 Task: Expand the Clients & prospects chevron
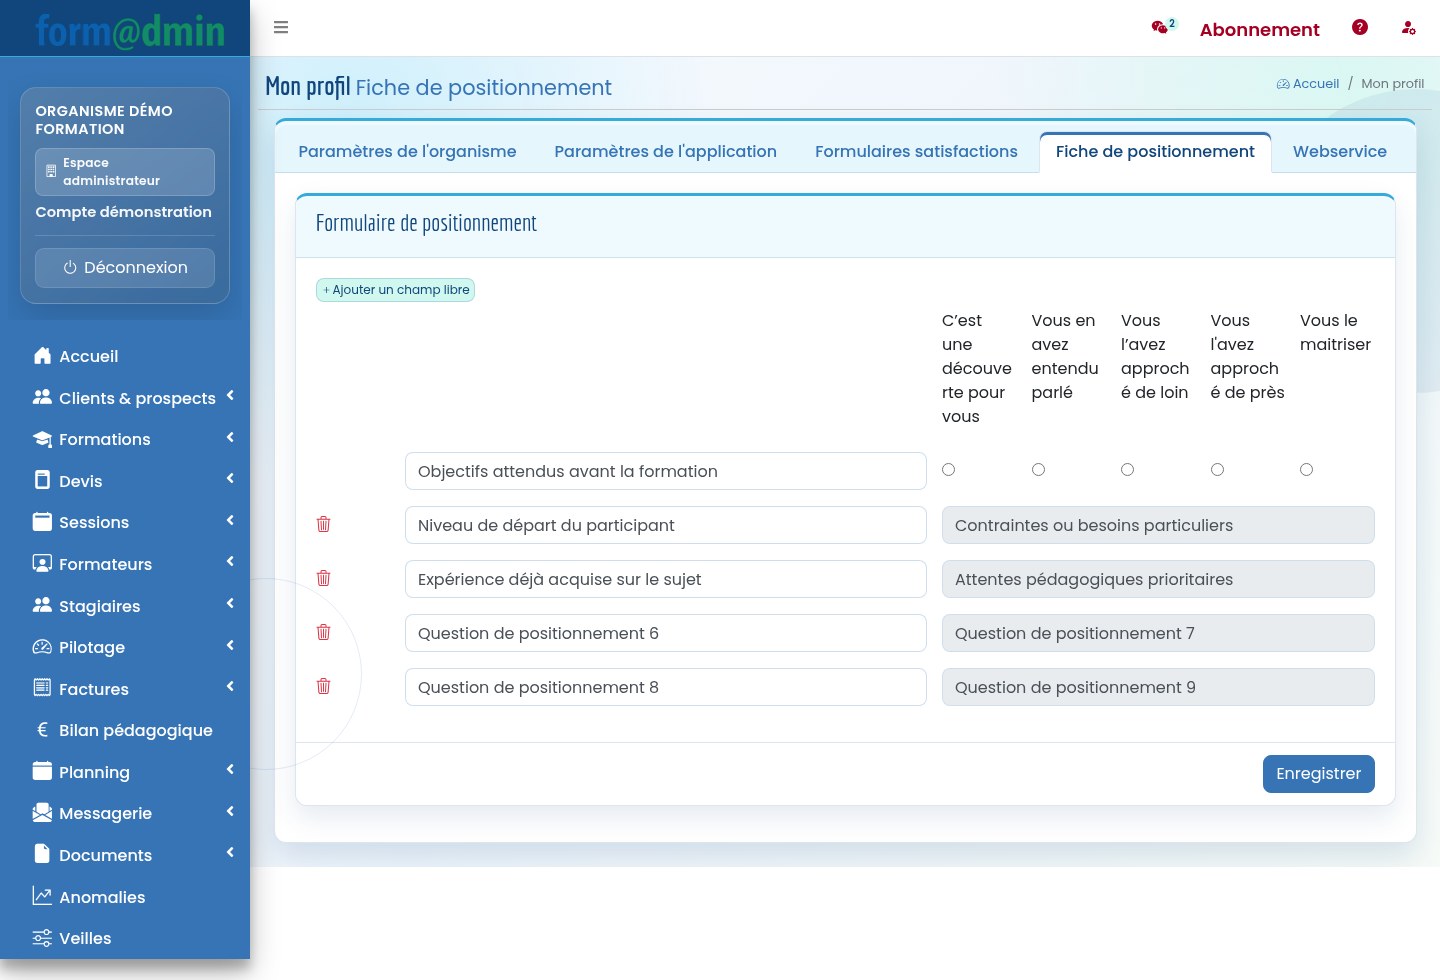pyautogui.click(x=230, y=396)
